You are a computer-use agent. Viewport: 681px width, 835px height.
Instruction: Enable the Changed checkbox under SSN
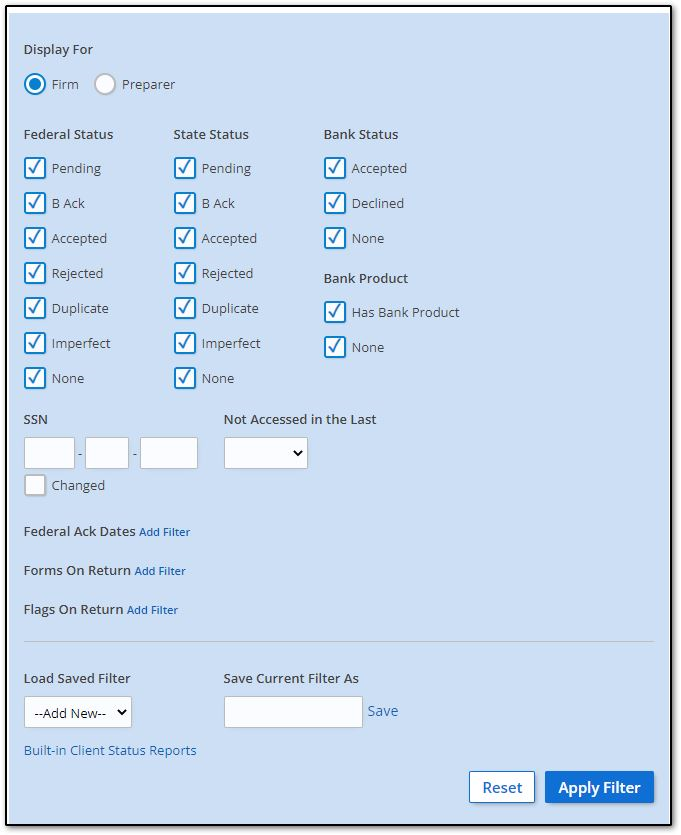35,485
